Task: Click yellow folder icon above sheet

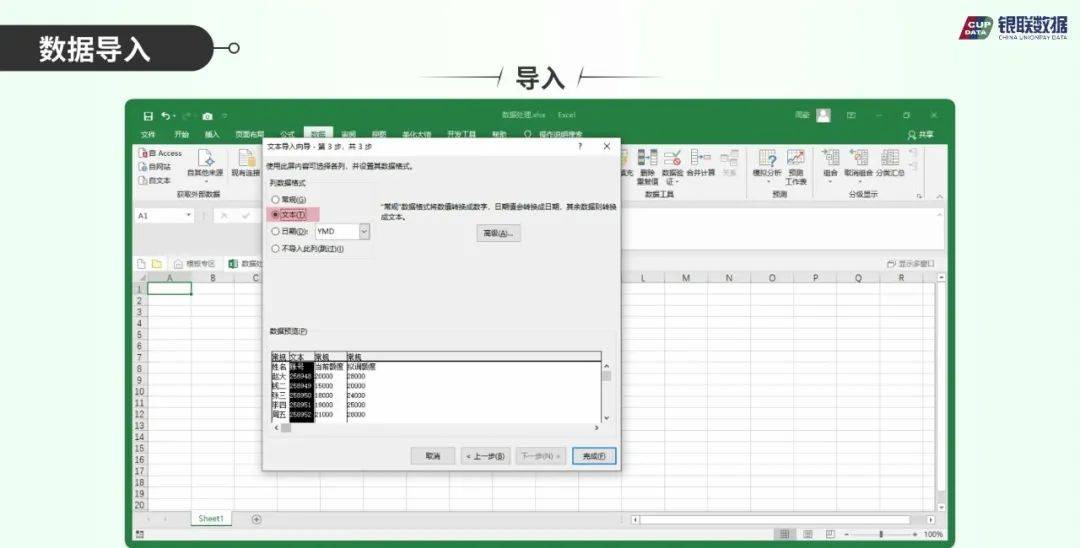Action: click(x=157, y=264)
